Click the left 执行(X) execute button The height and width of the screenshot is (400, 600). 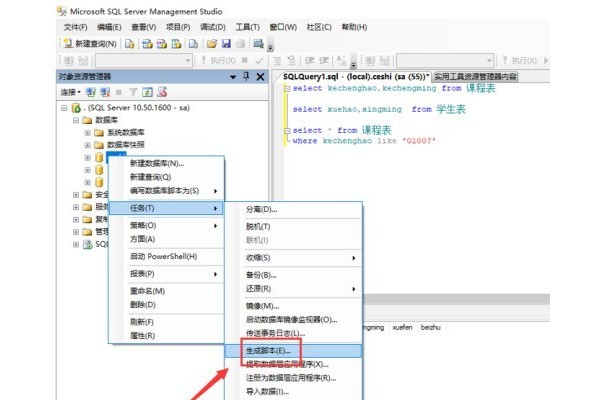pyautogui.click(x=218, y=60)
